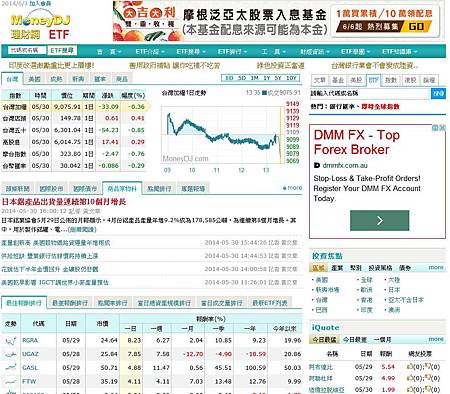This screenshot has height=394, width=450.
Task: Open the ETF搜尋 navigation dropdown
Action: (x=191, y=52)
